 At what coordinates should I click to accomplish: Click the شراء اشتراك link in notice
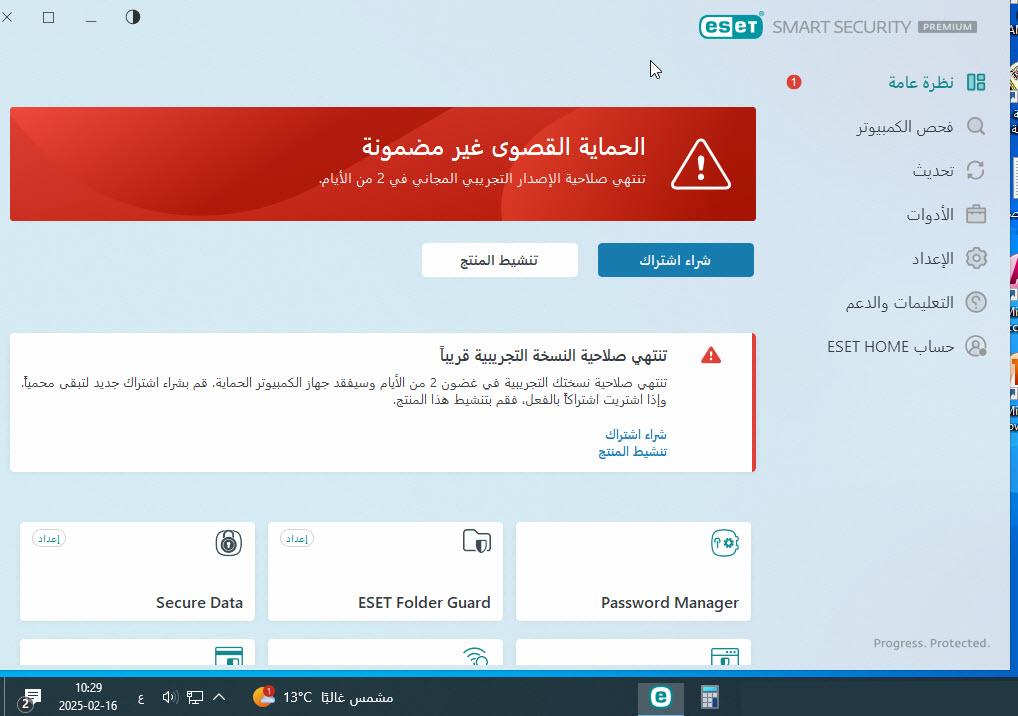(x=636, y=434)
